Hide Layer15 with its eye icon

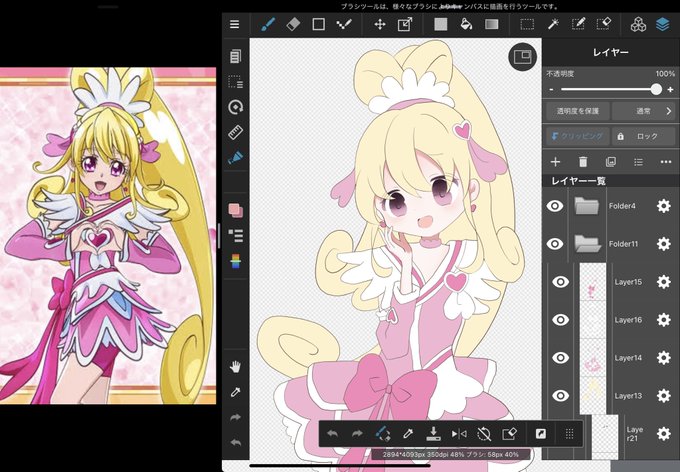coord(560,282)
